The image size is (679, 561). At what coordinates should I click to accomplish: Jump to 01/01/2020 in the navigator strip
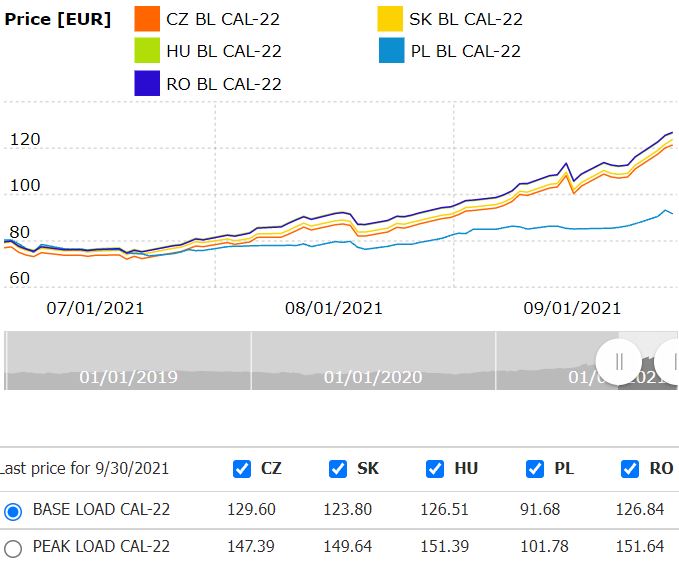click(x=372, y=377)
